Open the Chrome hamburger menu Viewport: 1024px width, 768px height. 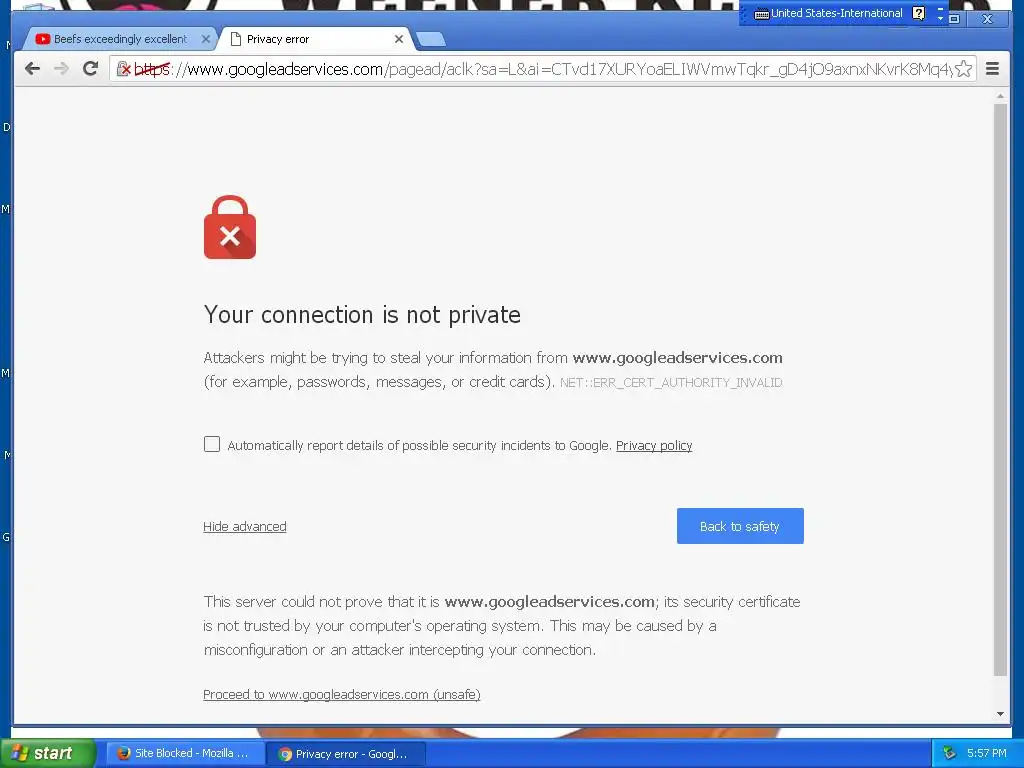[992, 69]
